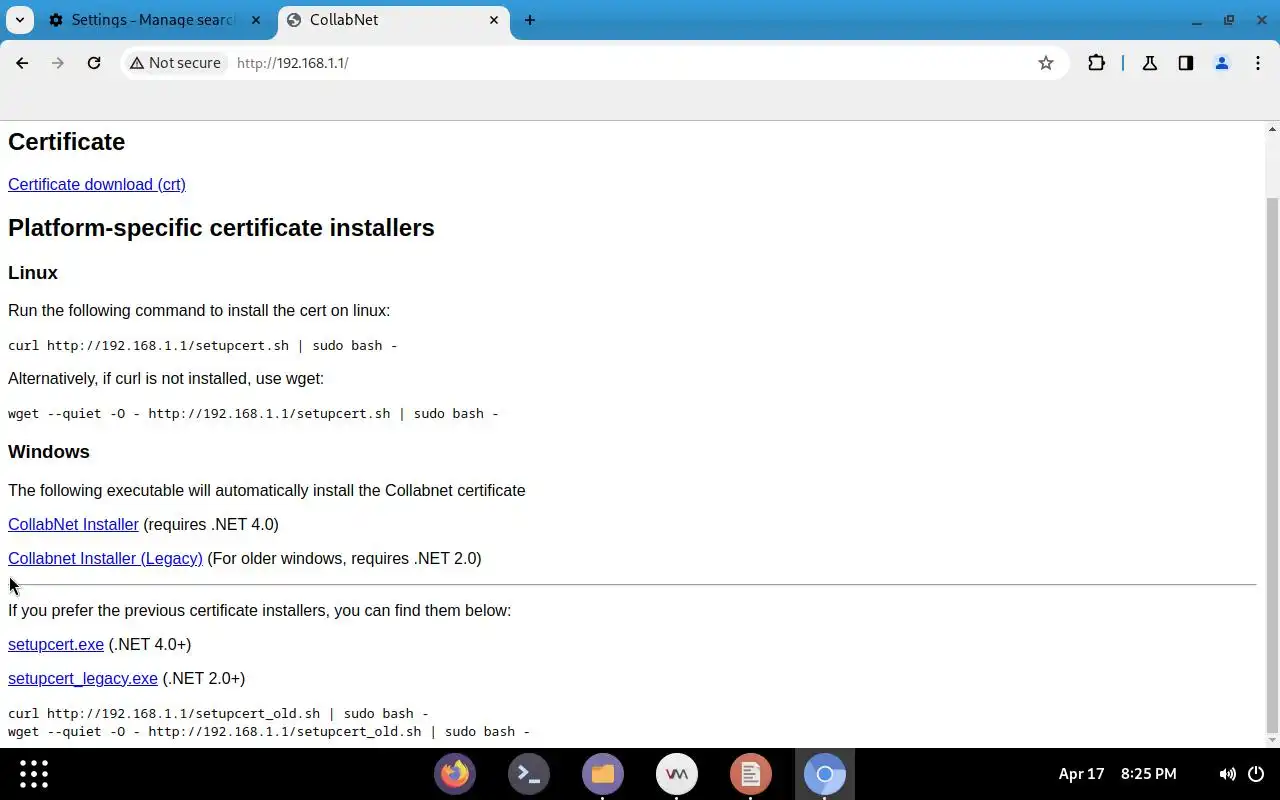Screen dimensions: 1280x800
Task: Open the Terminal from the taskbar
Action: click(x=529, y=774)
